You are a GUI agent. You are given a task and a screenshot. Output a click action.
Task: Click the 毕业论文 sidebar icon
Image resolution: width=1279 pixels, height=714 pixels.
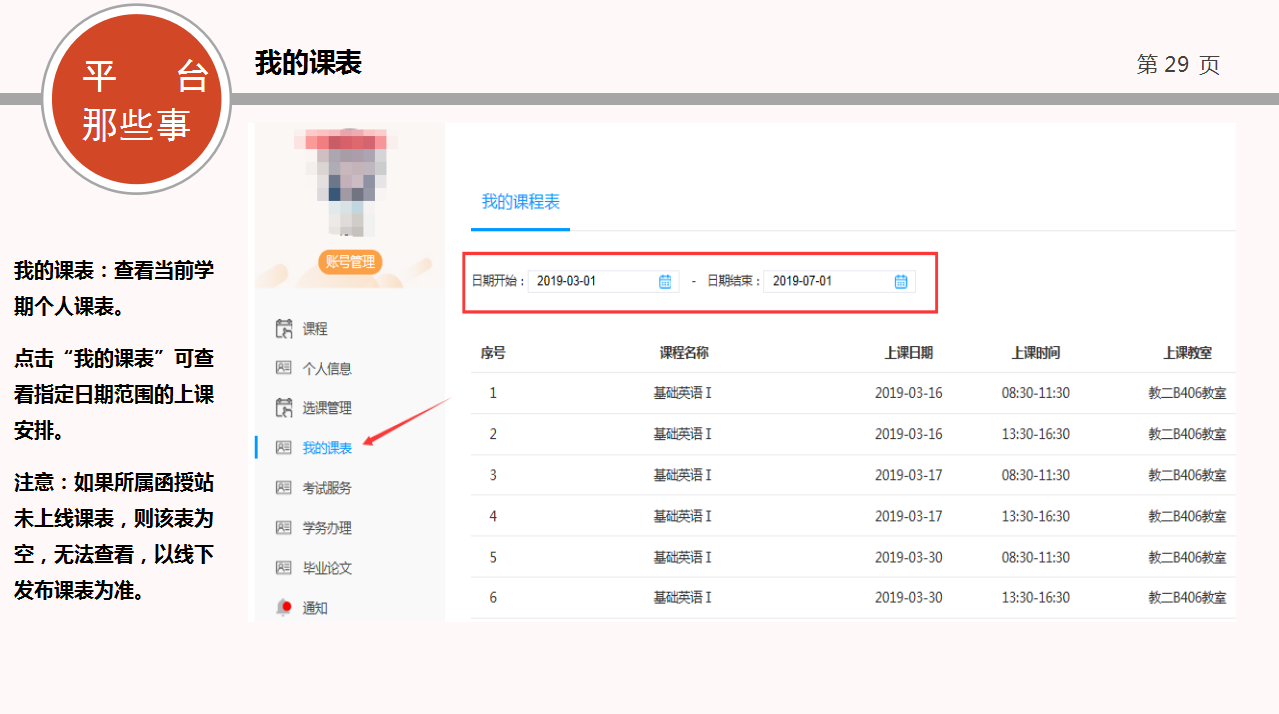click(x=283, y=568)
